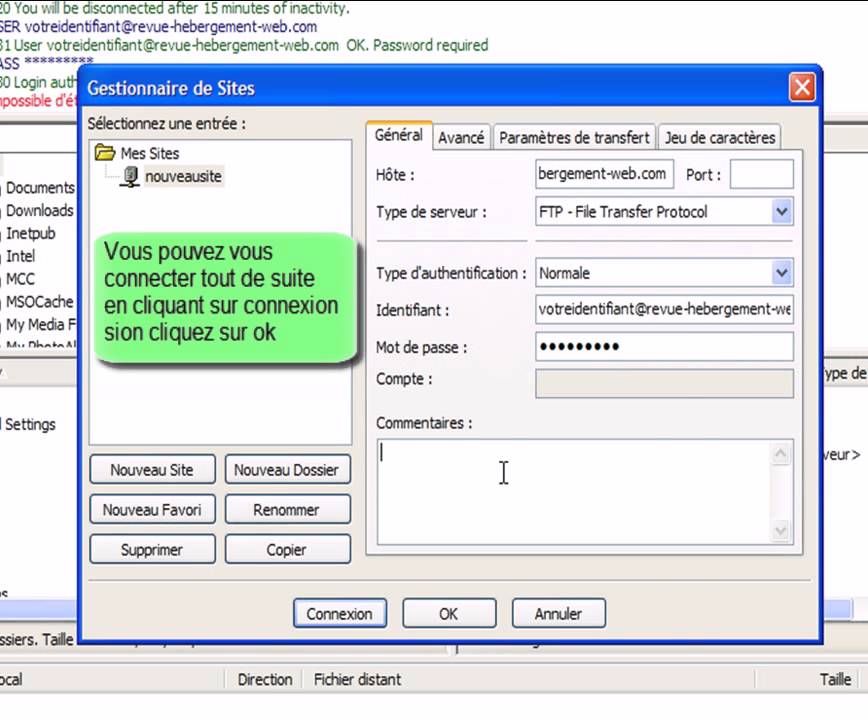Click the Renommer button
The image size is (868, 720).
point(287,509)
